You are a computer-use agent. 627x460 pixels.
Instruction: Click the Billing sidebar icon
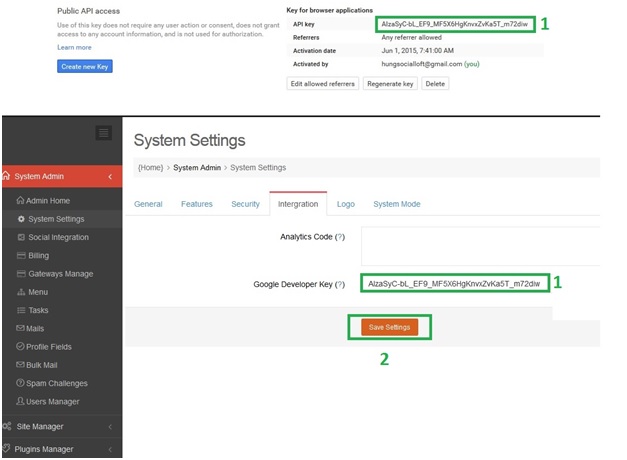[21, 256]
